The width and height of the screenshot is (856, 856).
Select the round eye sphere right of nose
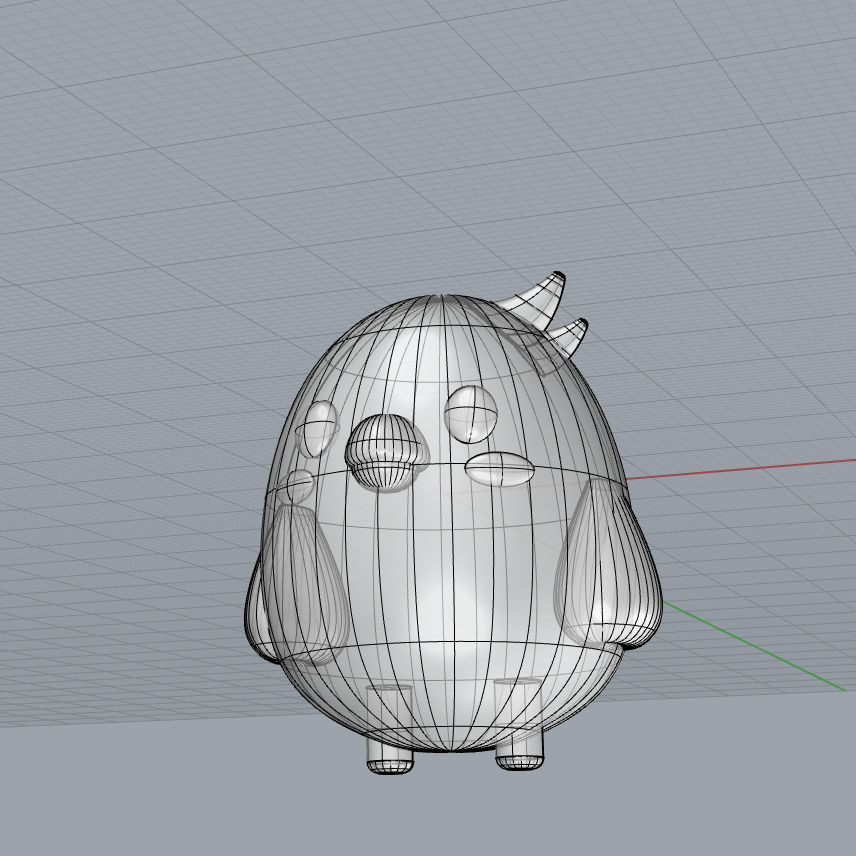click(471, 414)
